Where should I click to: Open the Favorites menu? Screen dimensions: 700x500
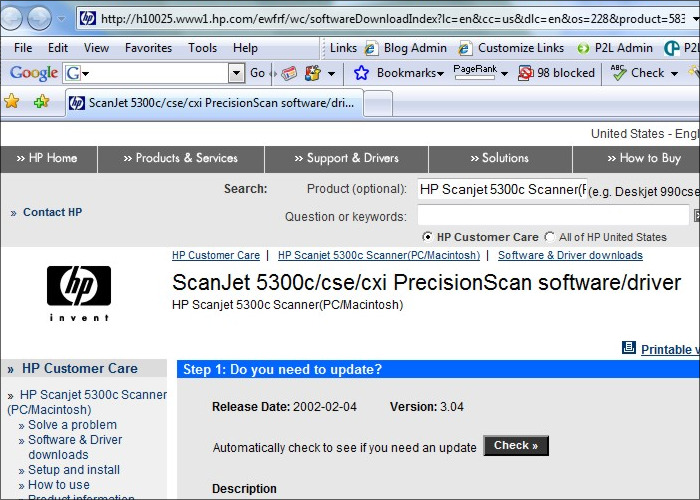[148, 47]
